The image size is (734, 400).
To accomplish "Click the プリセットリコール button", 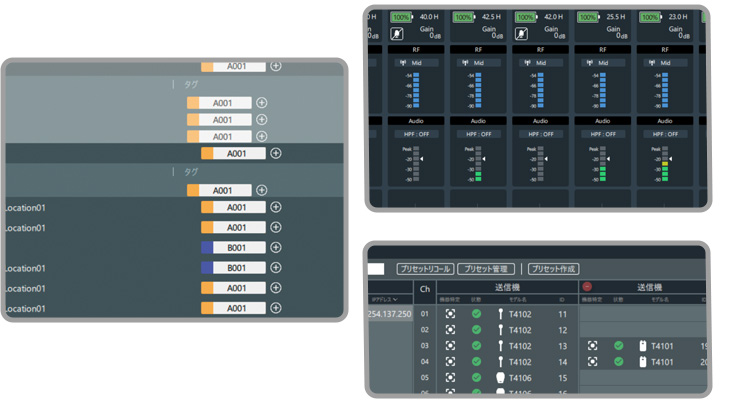I will tap(426, 269).
